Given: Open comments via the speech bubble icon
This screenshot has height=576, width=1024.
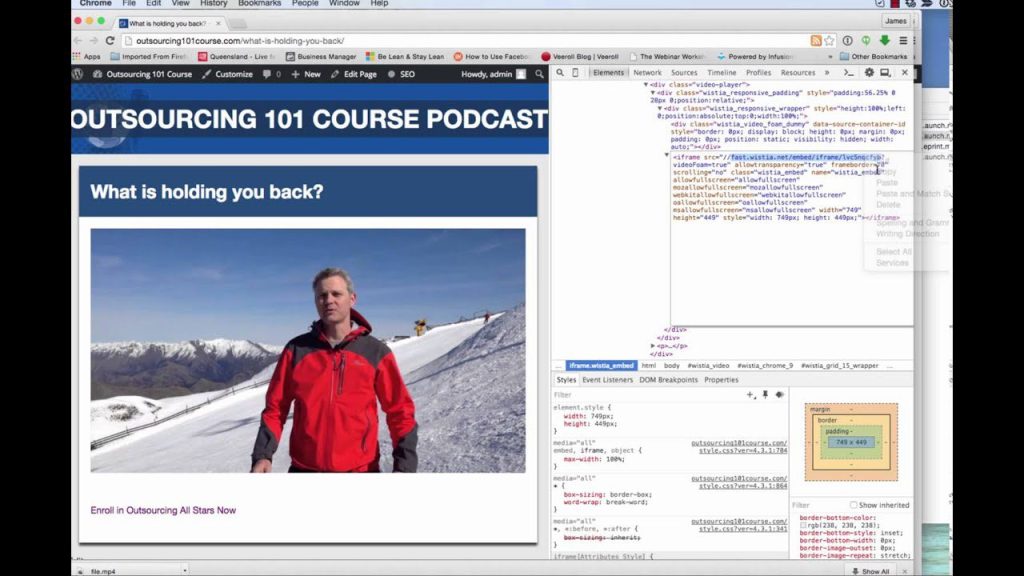Looking at the screenshot, I should point(266,74).
